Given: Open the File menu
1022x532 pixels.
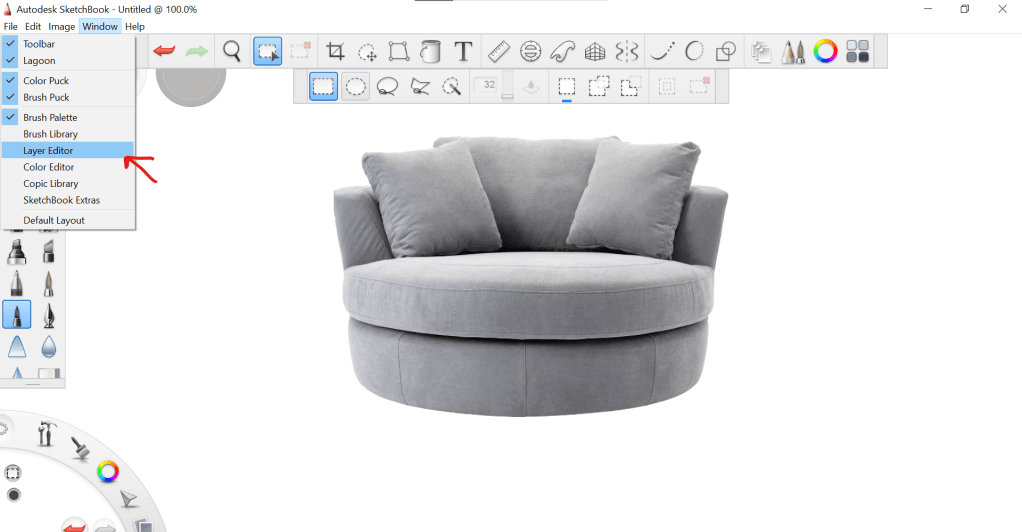Looking at the screenshot, I should (10, 26).
